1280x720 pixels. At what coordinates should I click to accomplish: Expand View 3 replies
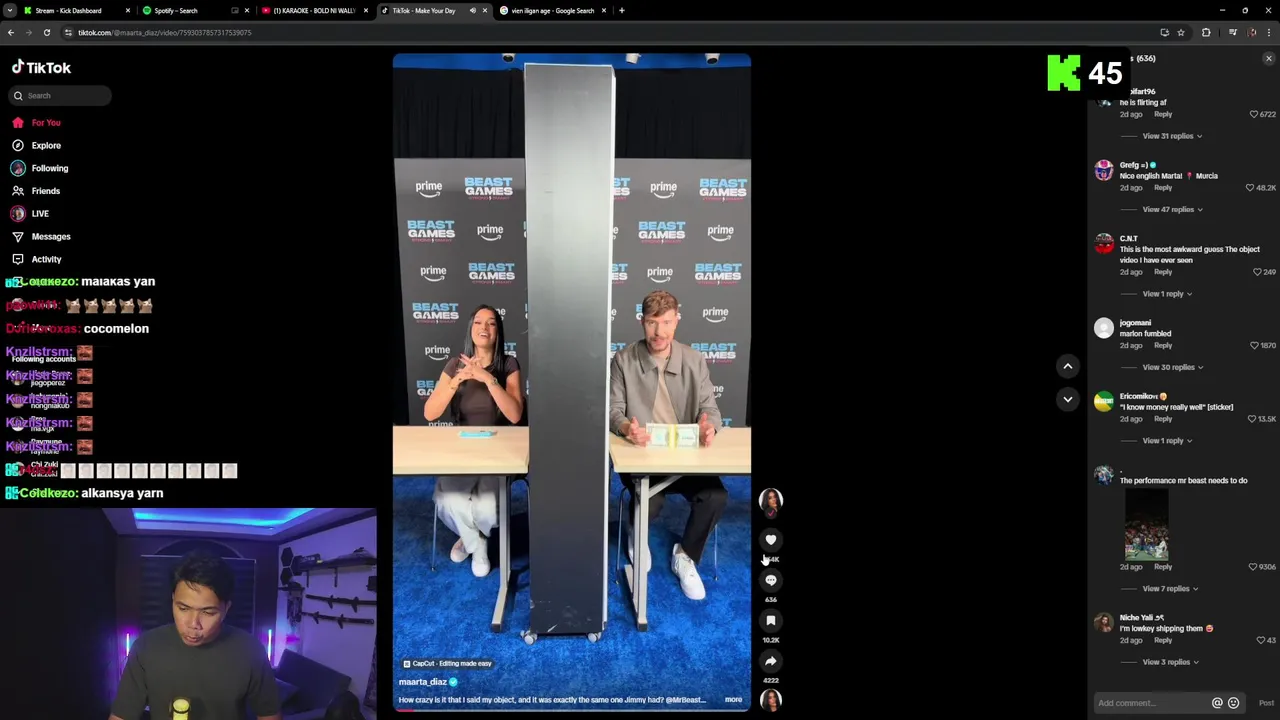[x=1170, y=662]
